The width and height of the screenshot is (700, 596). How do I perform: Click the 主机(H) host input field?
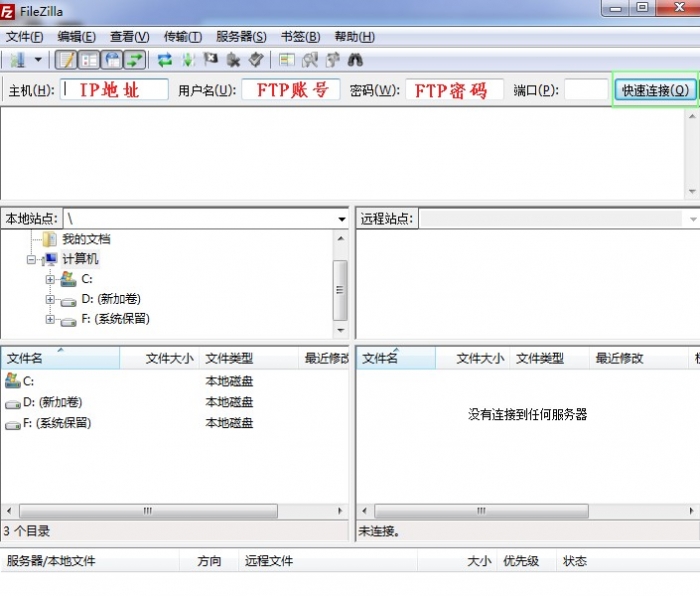[114, 90]
